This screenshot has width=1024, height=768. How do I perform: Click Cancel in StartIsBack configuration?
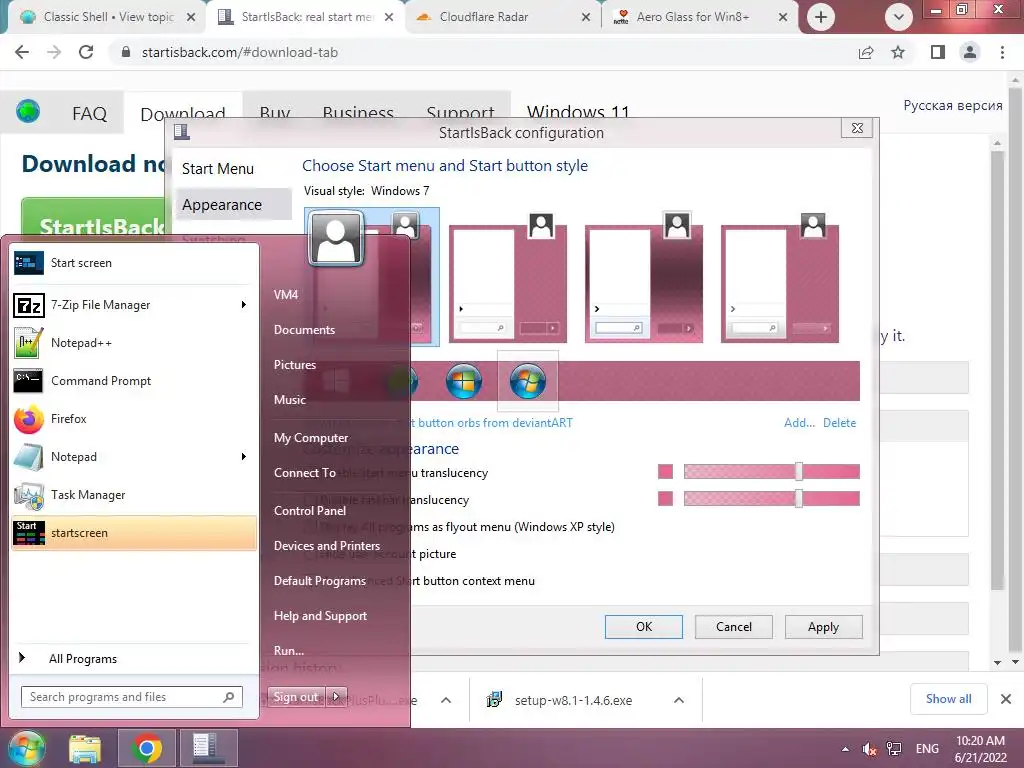tap(734, 627)
